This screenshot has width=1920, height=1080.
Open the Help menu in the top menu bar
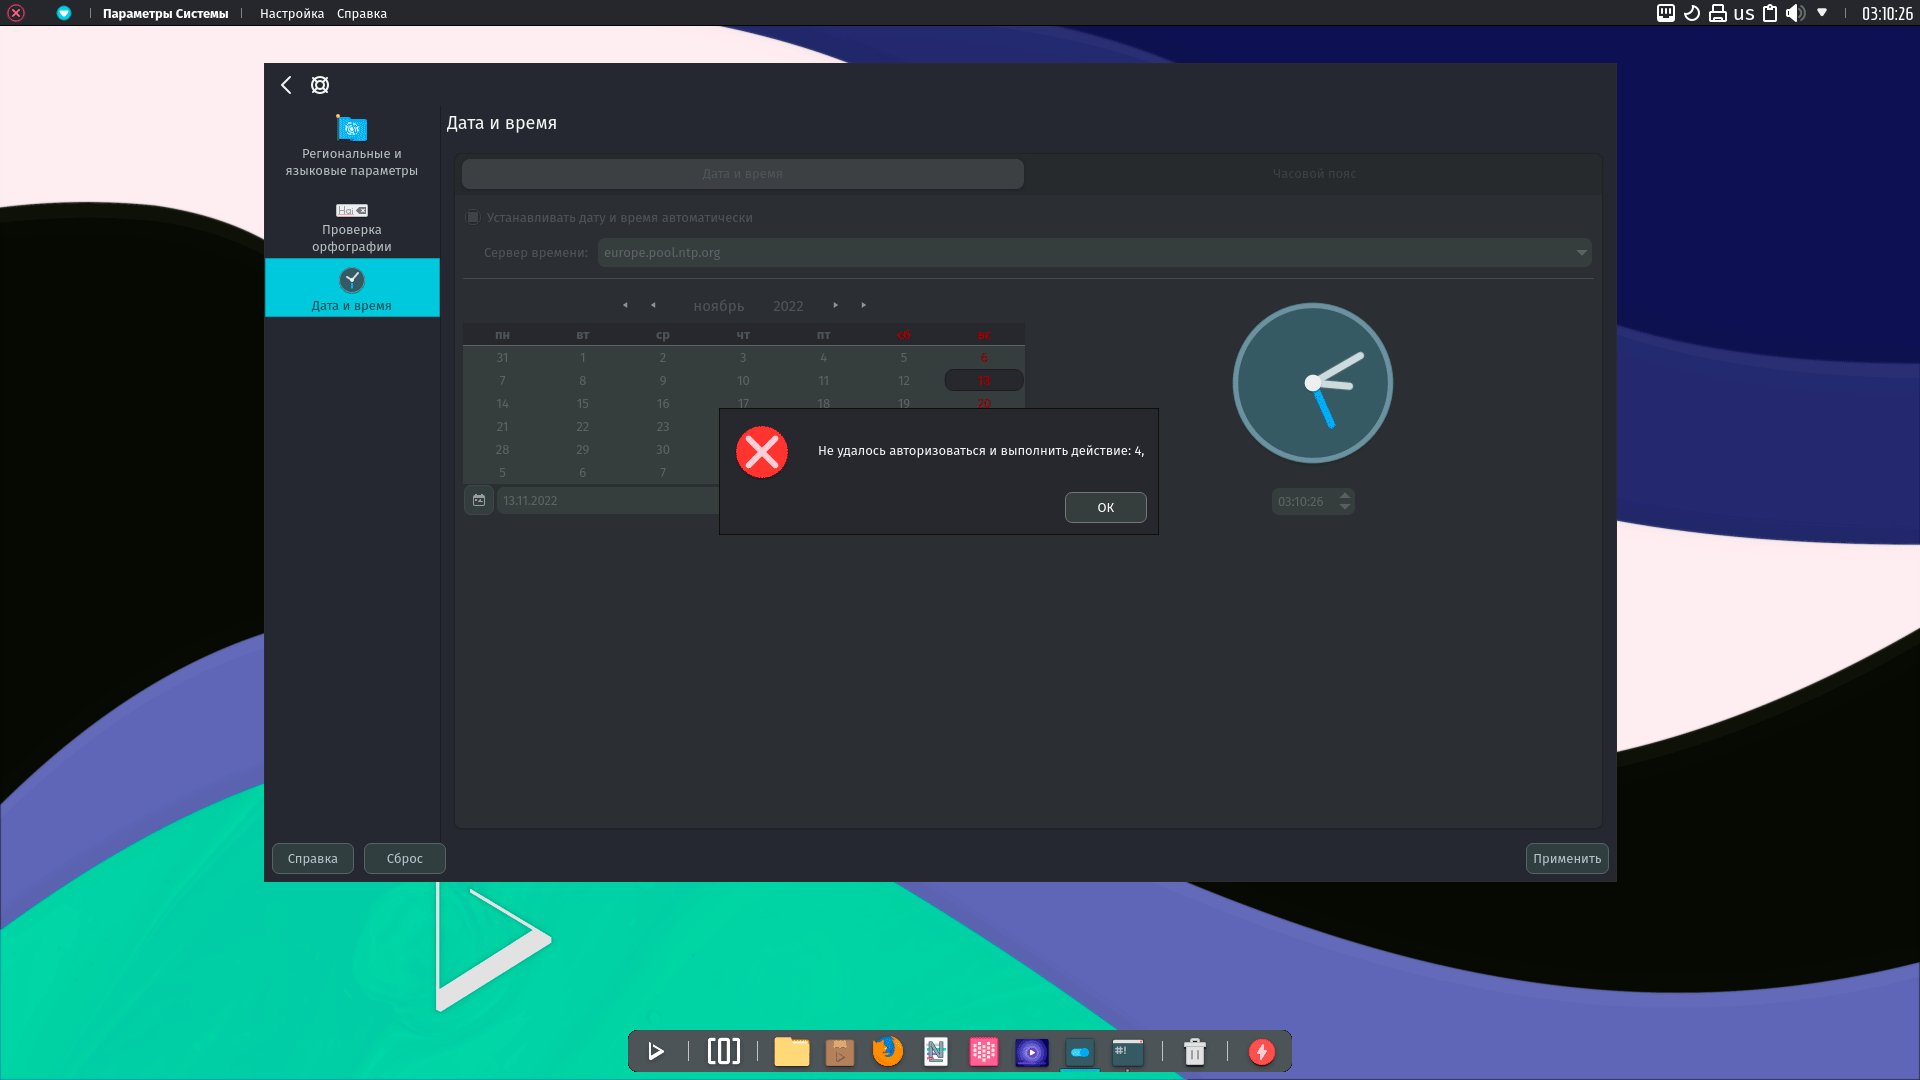361,13
